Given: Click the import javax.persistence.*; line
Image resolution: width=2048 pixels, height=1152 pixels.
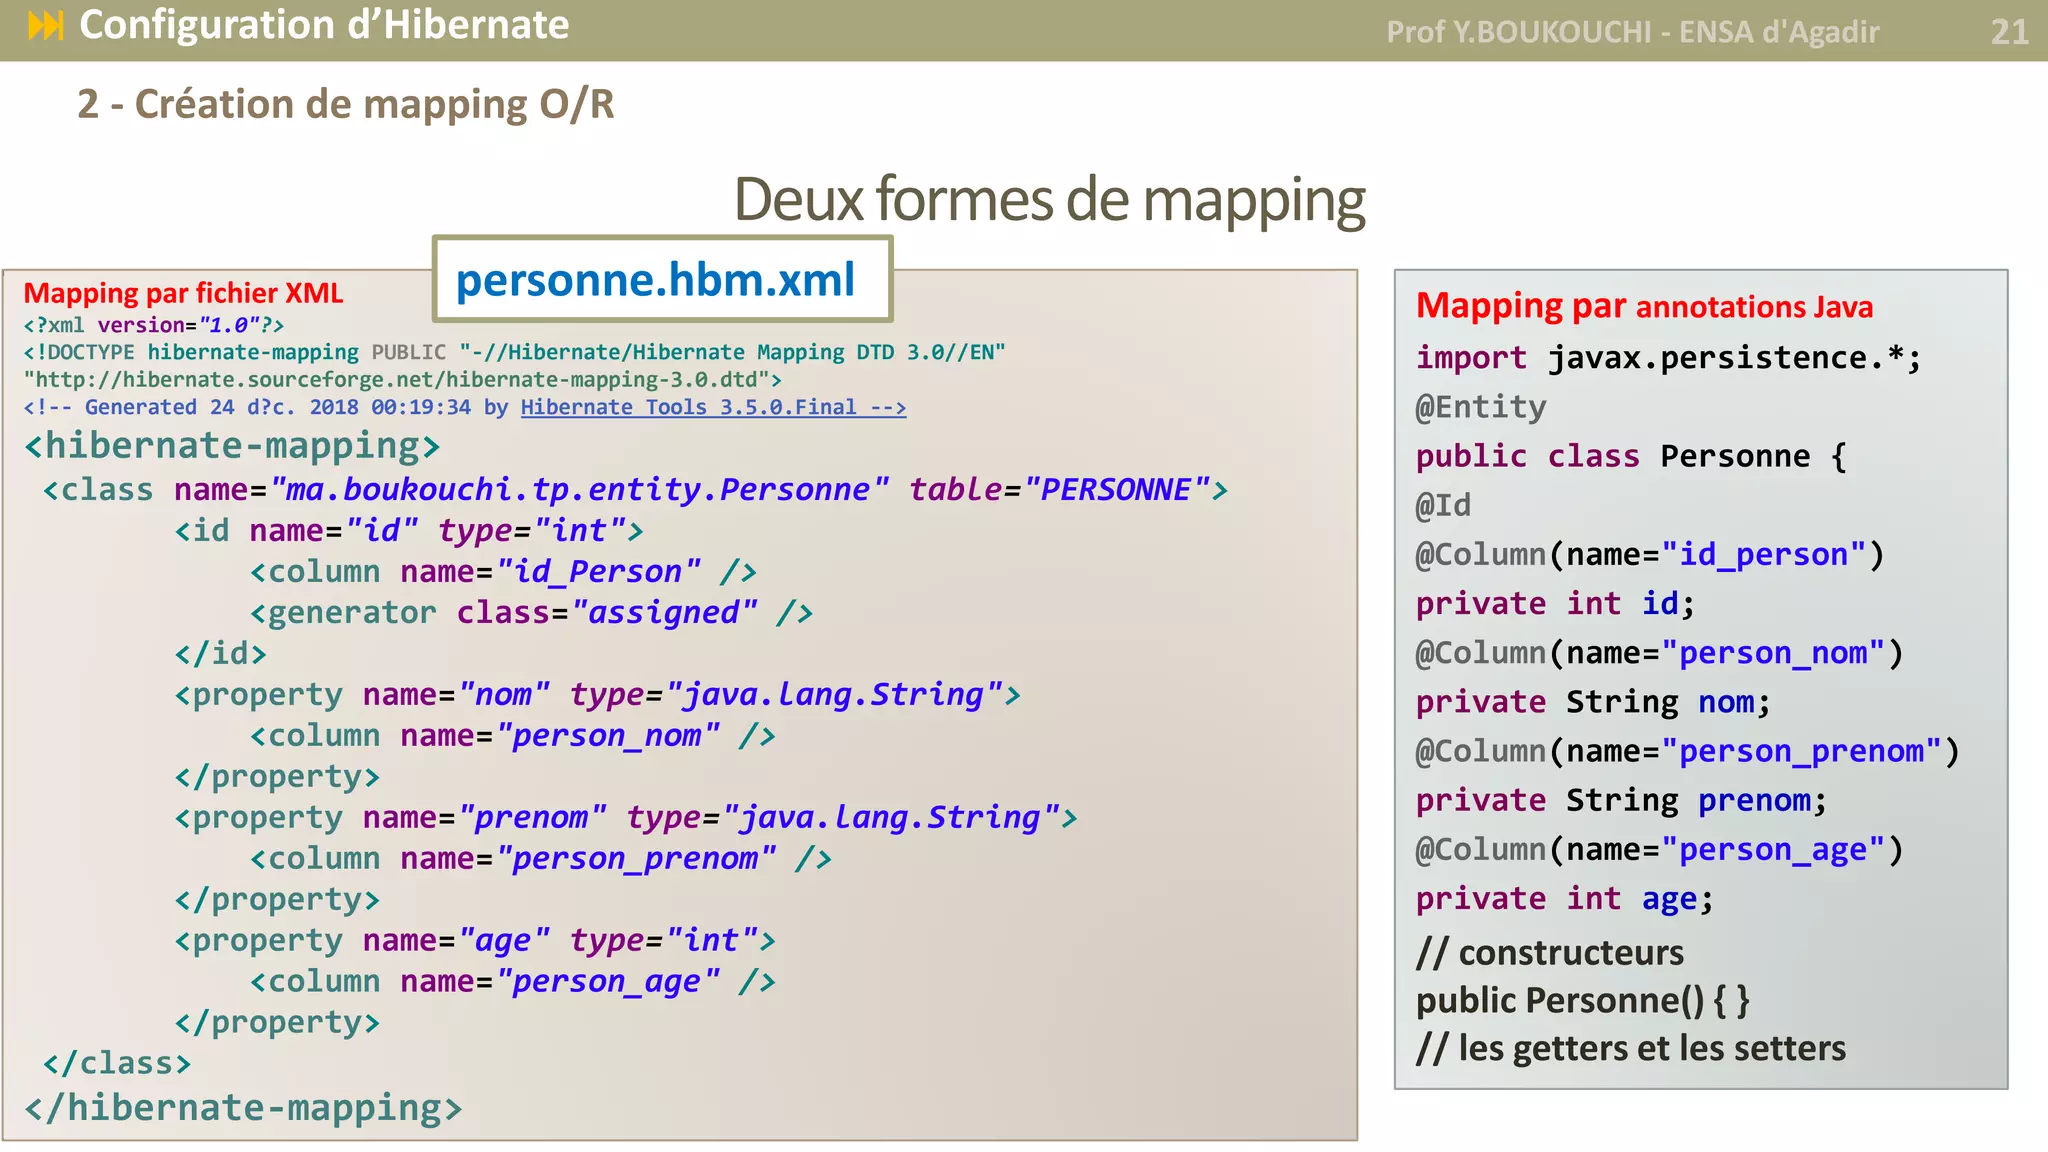Looking at the screenshot, I should (x=1668, y=358).
